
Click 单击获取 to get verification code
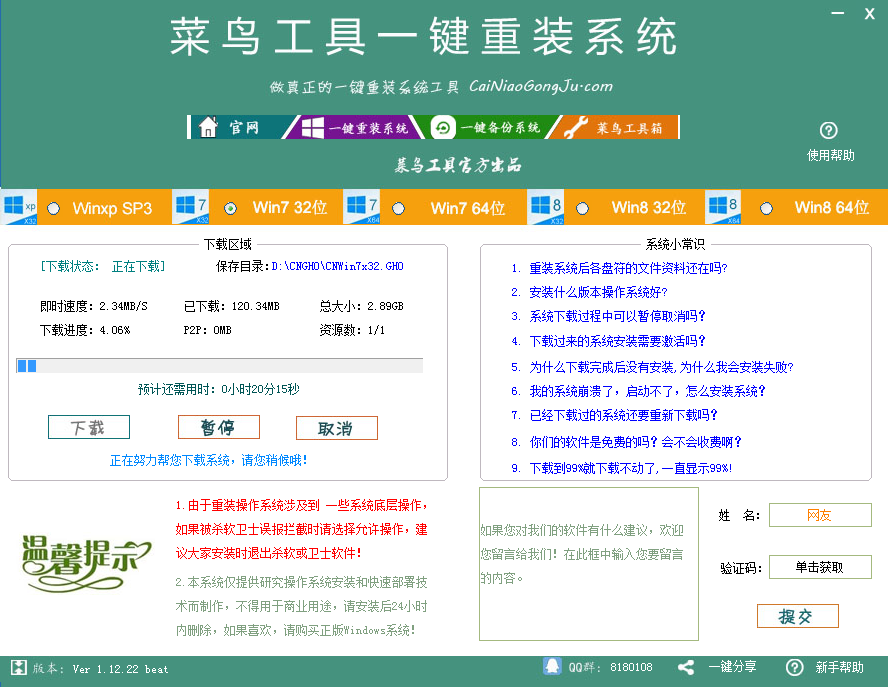820,567
